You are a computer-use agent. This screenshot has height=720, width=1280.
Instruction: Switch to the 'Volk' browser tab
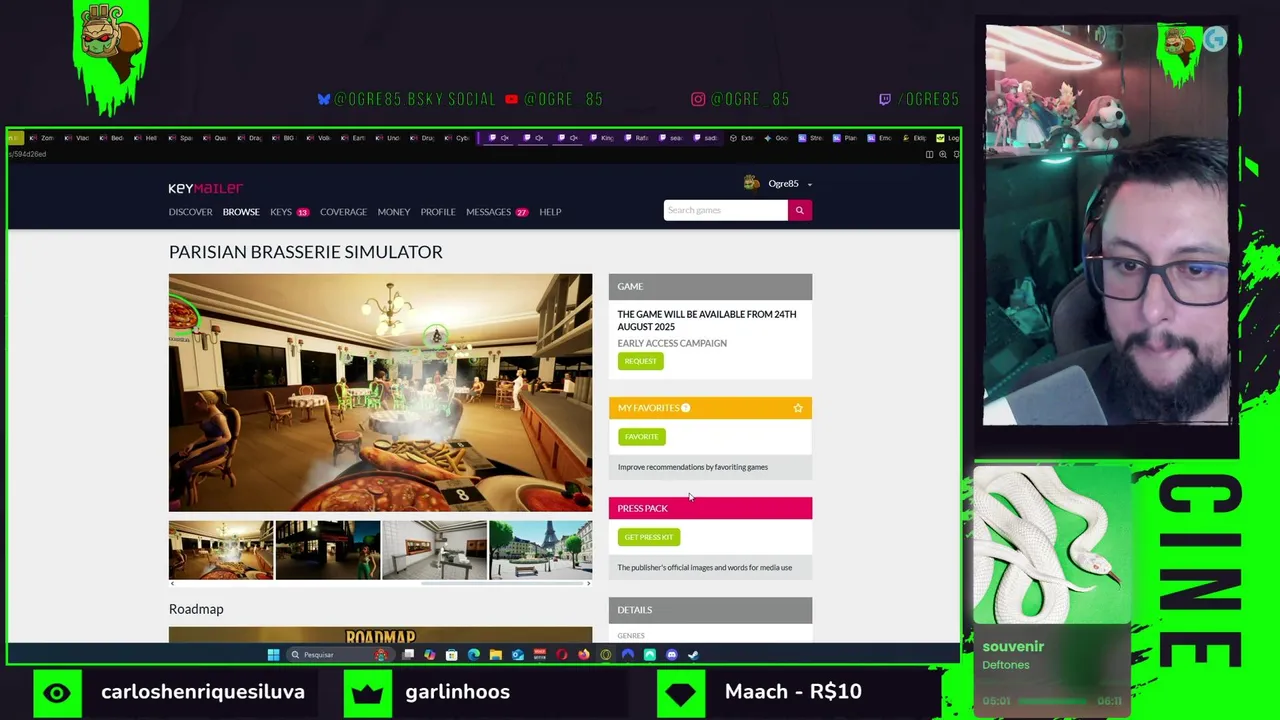click(320, 138)
